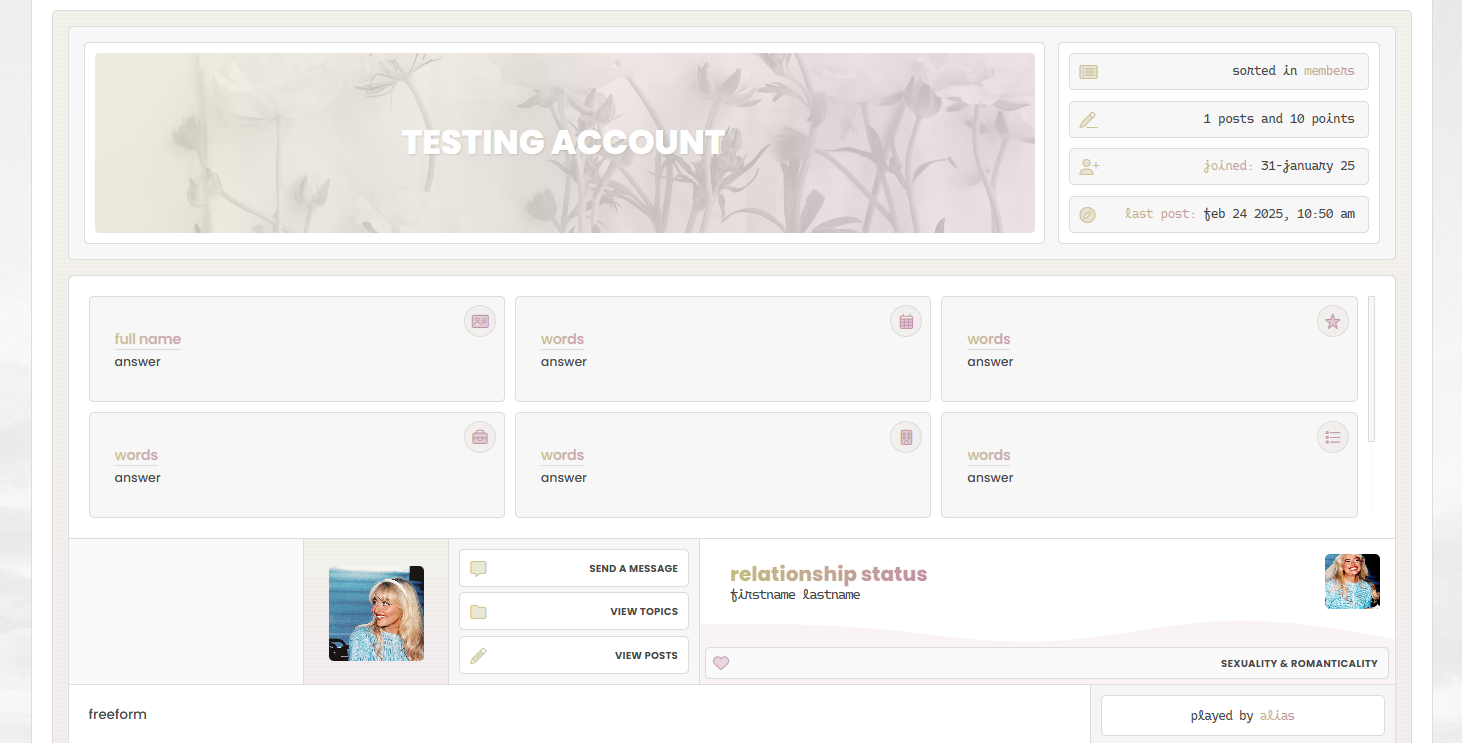
Task: Click the building icon in bottom middle card
Action: click(906, 437)
